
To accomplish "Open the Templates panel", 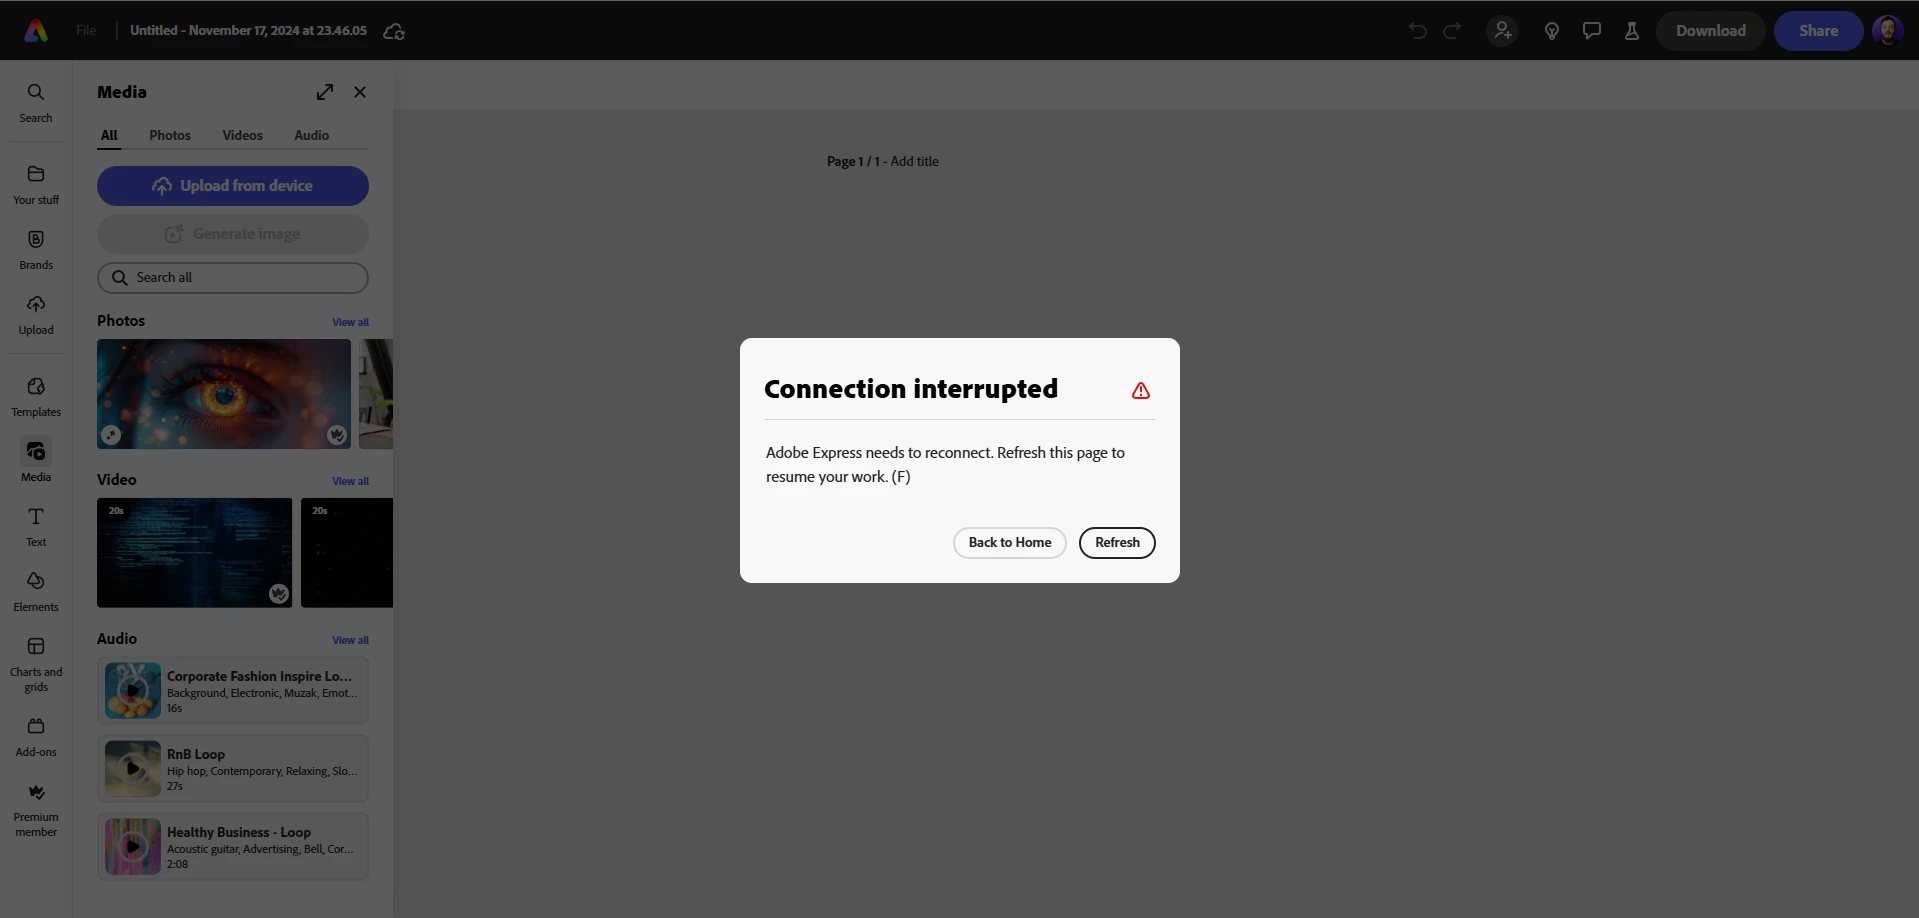I will 36,397.
